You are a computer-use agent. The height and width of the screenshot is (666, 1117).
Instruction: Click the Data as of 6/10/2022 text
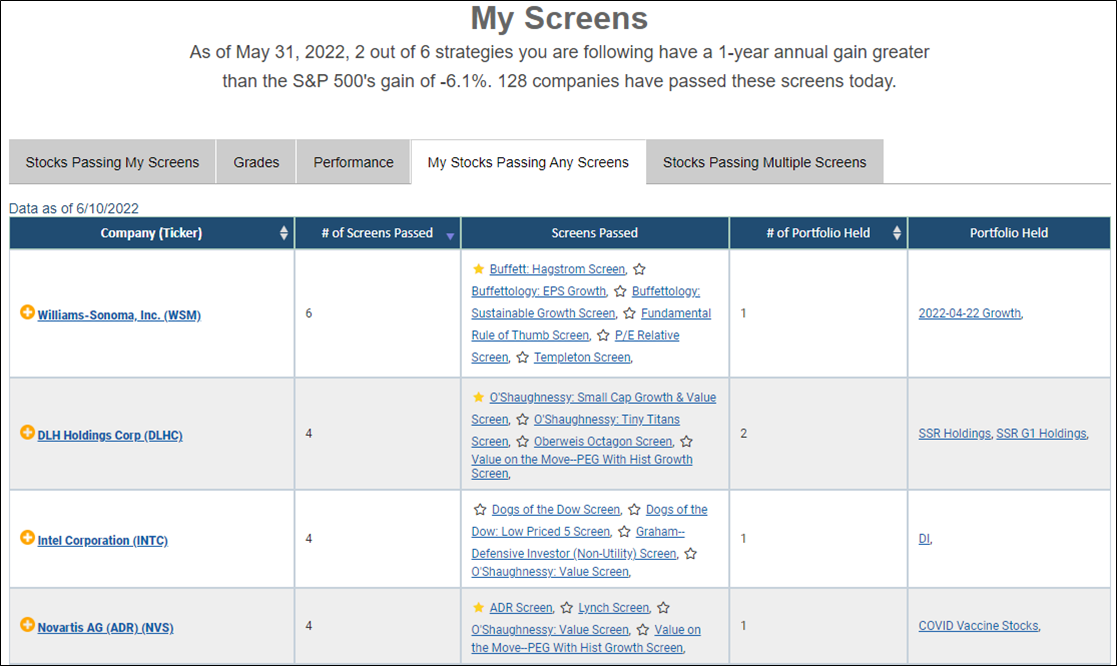pos(73,208)
